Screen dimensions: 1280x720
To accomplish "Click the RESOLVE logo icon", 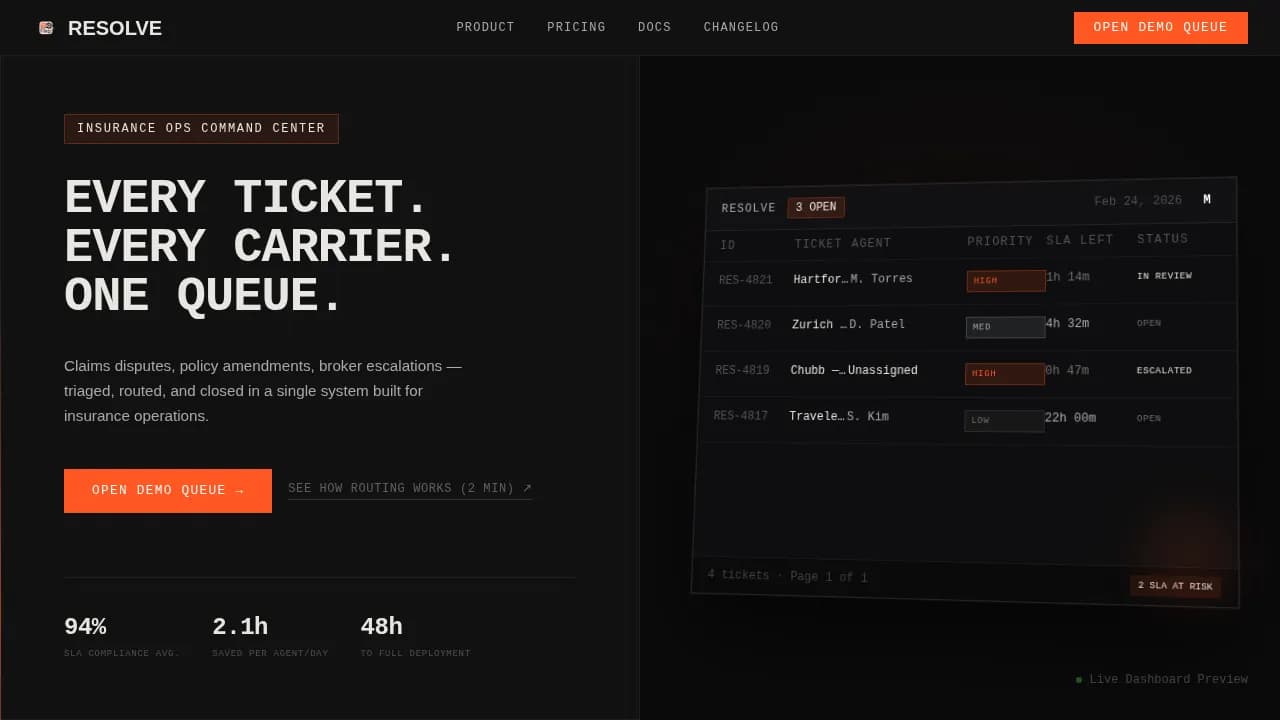I will click(x=46, y=28).
